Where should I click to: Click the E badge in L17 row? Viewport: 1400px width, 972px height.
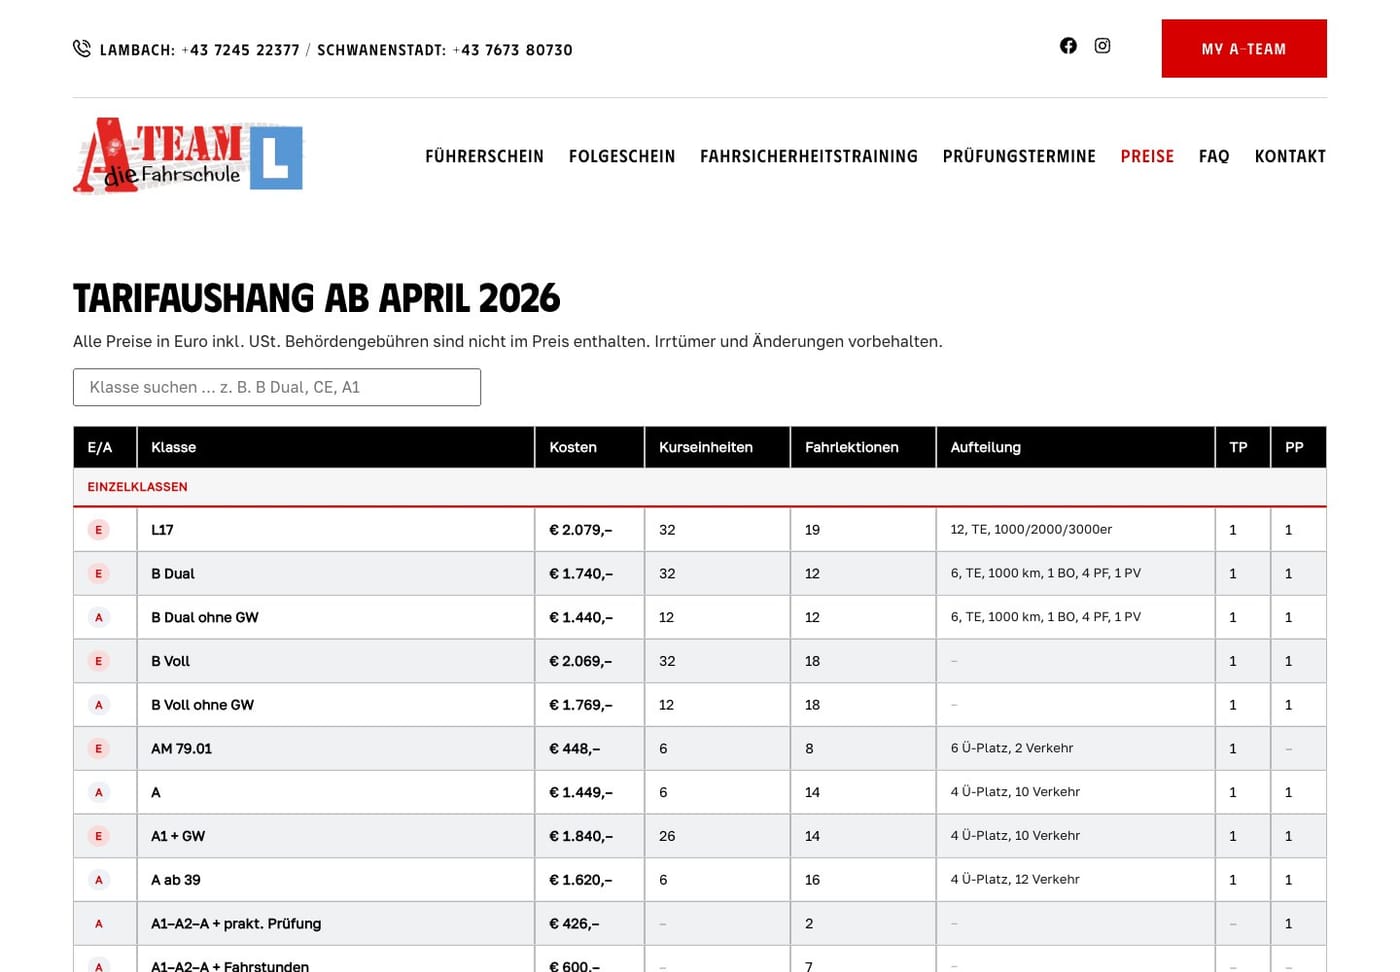point(98,530)
